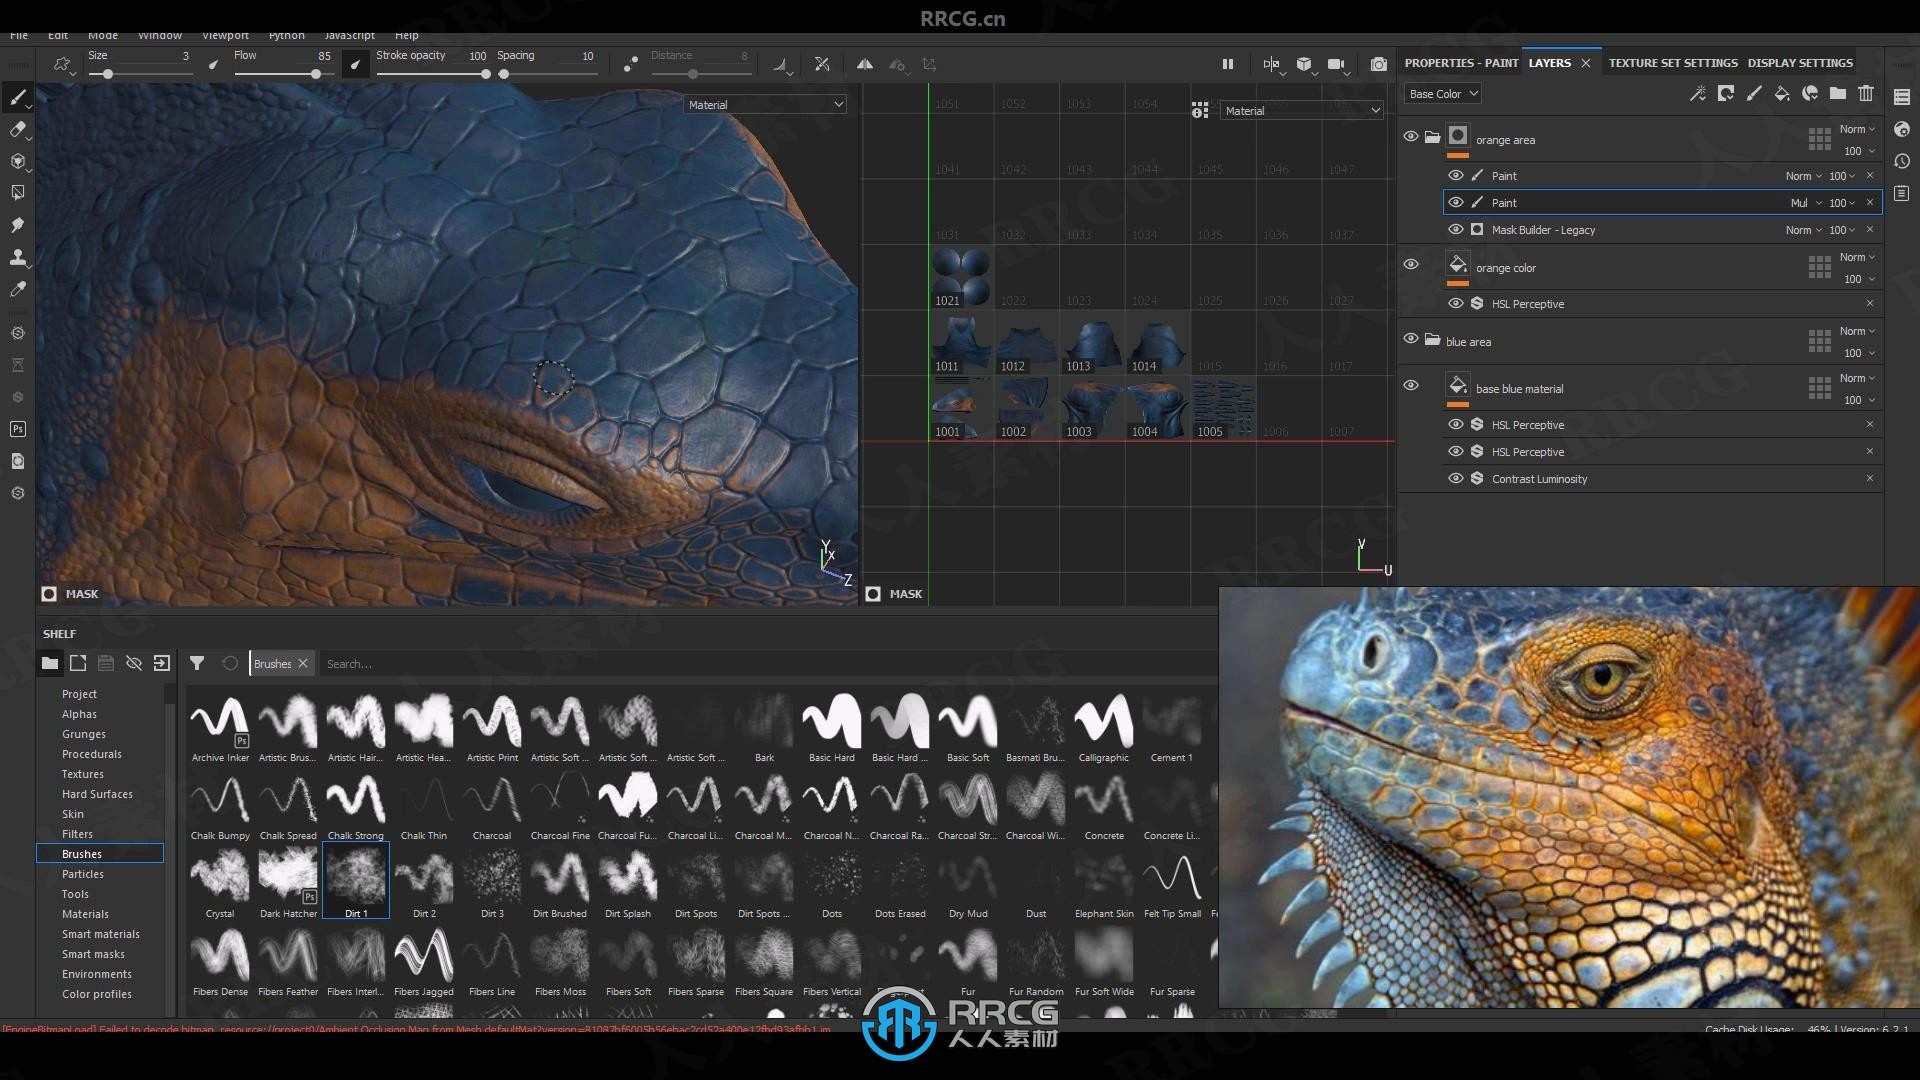Open the 3D viewport Material dropdown
This screenshot has height=1080, width=1920.
click(x=766, y=104)
